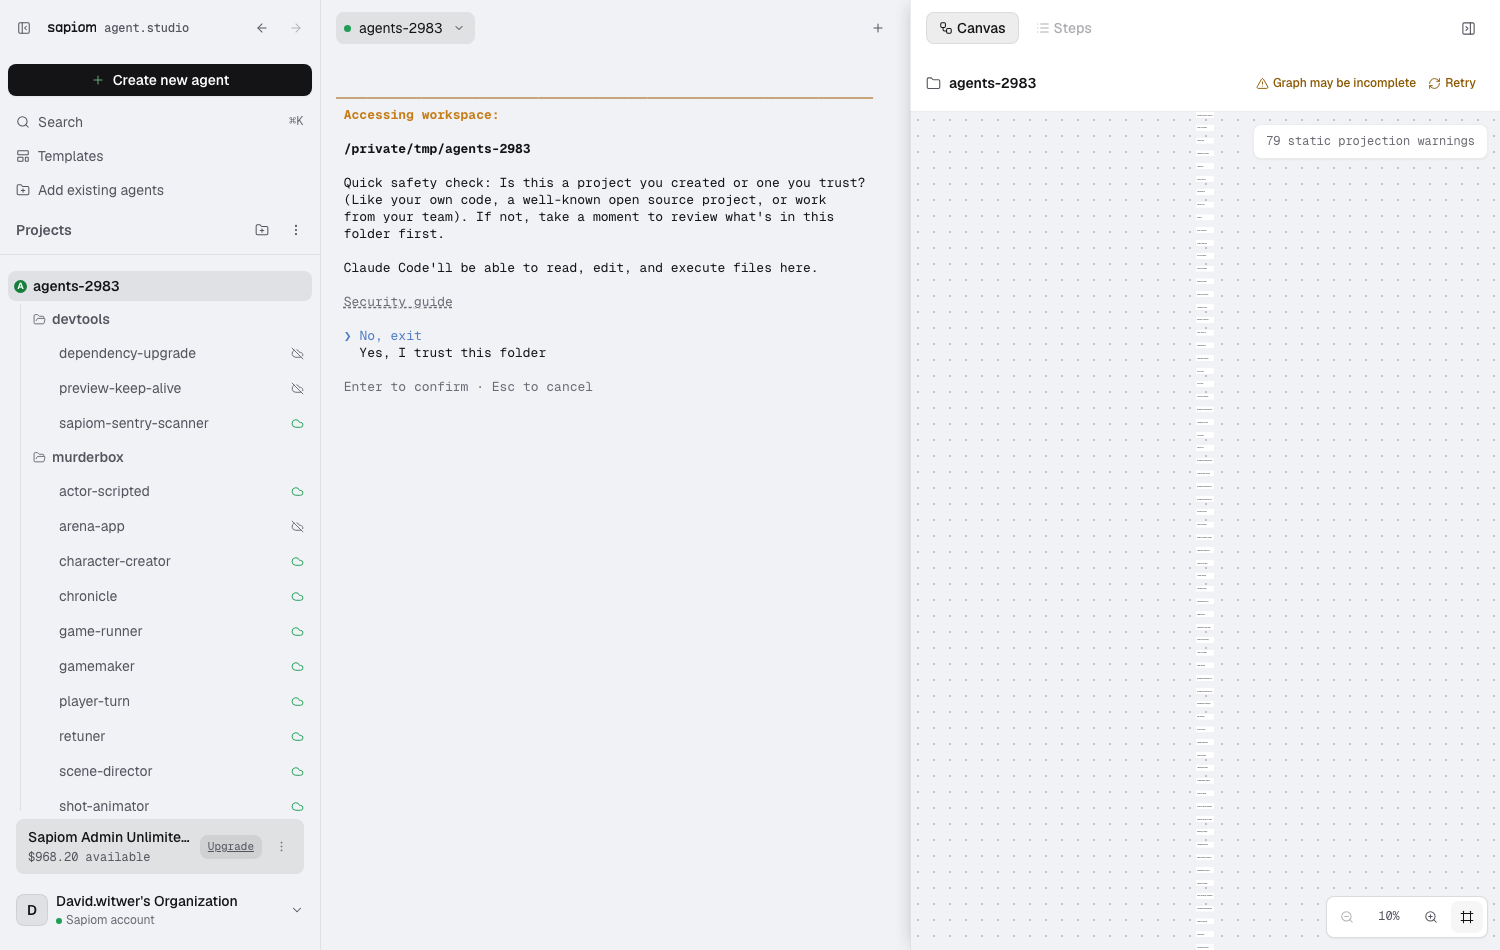Open the chronicle agent
Screen dimensions: 1500x950
click(88, 596)
